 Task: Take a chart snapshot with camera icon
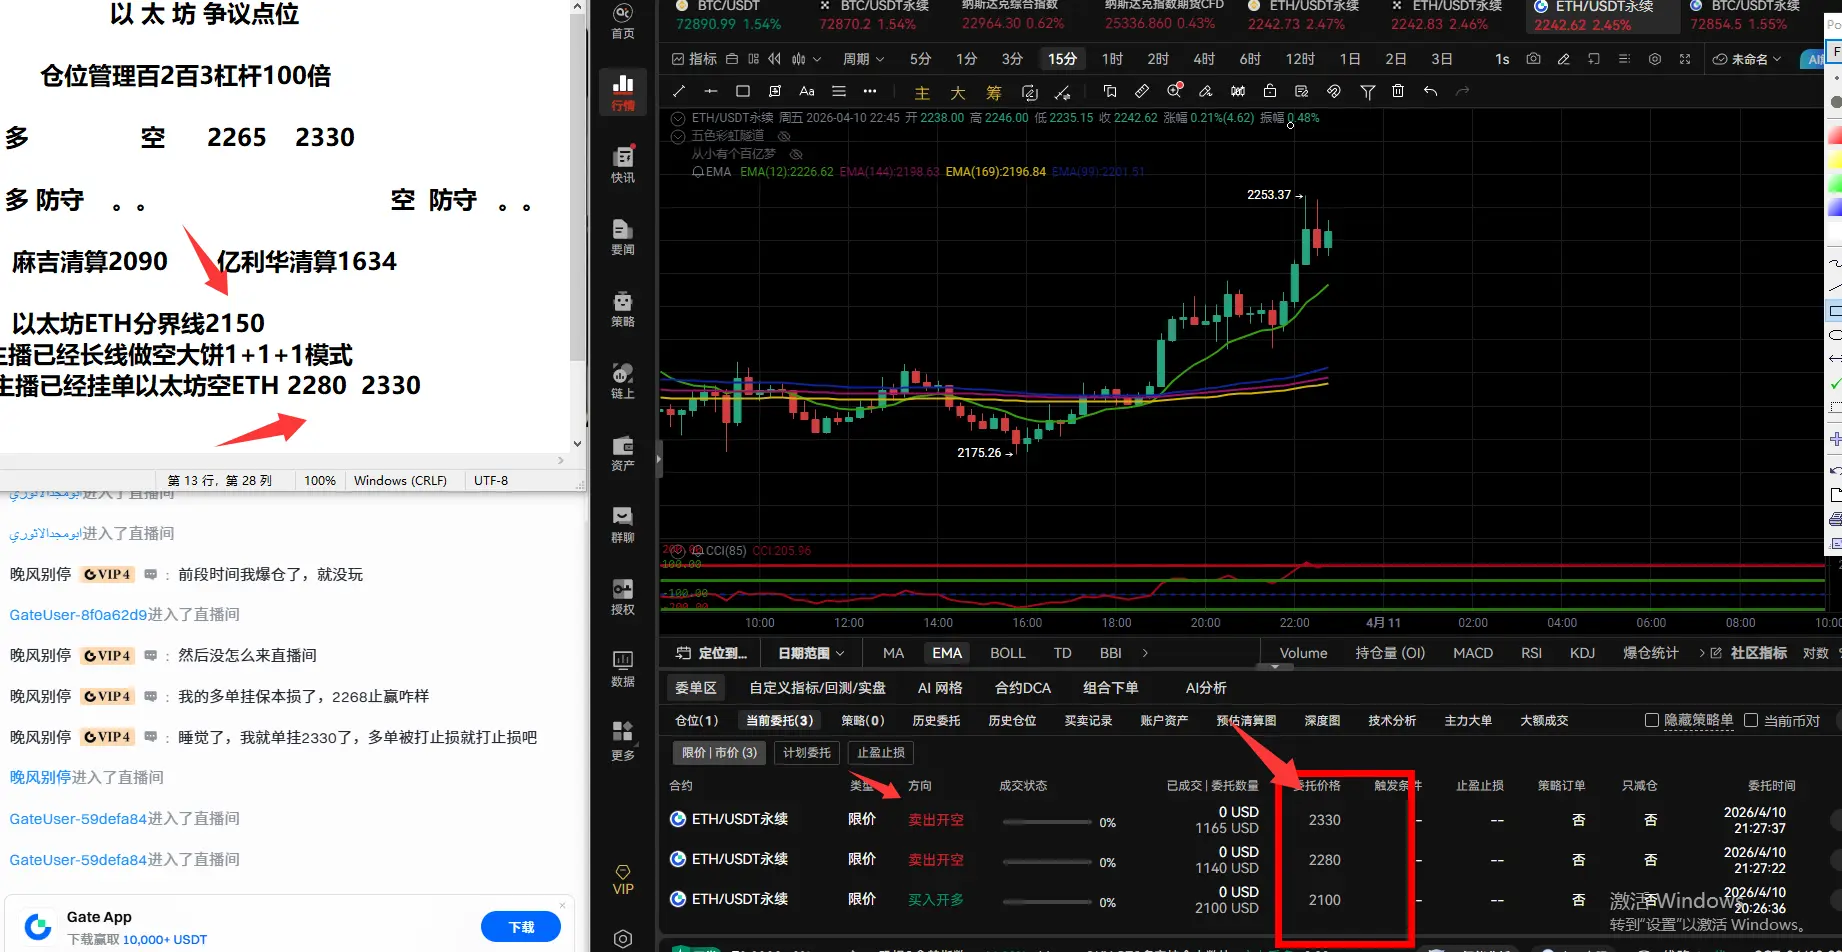coord(1533,59)
